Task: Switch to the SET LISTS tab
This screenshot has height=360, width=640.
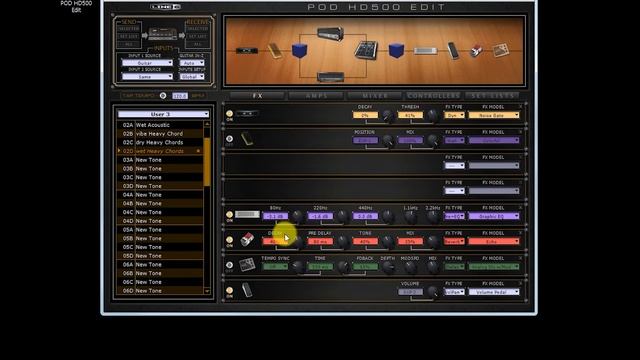Action: coord(492,96)
